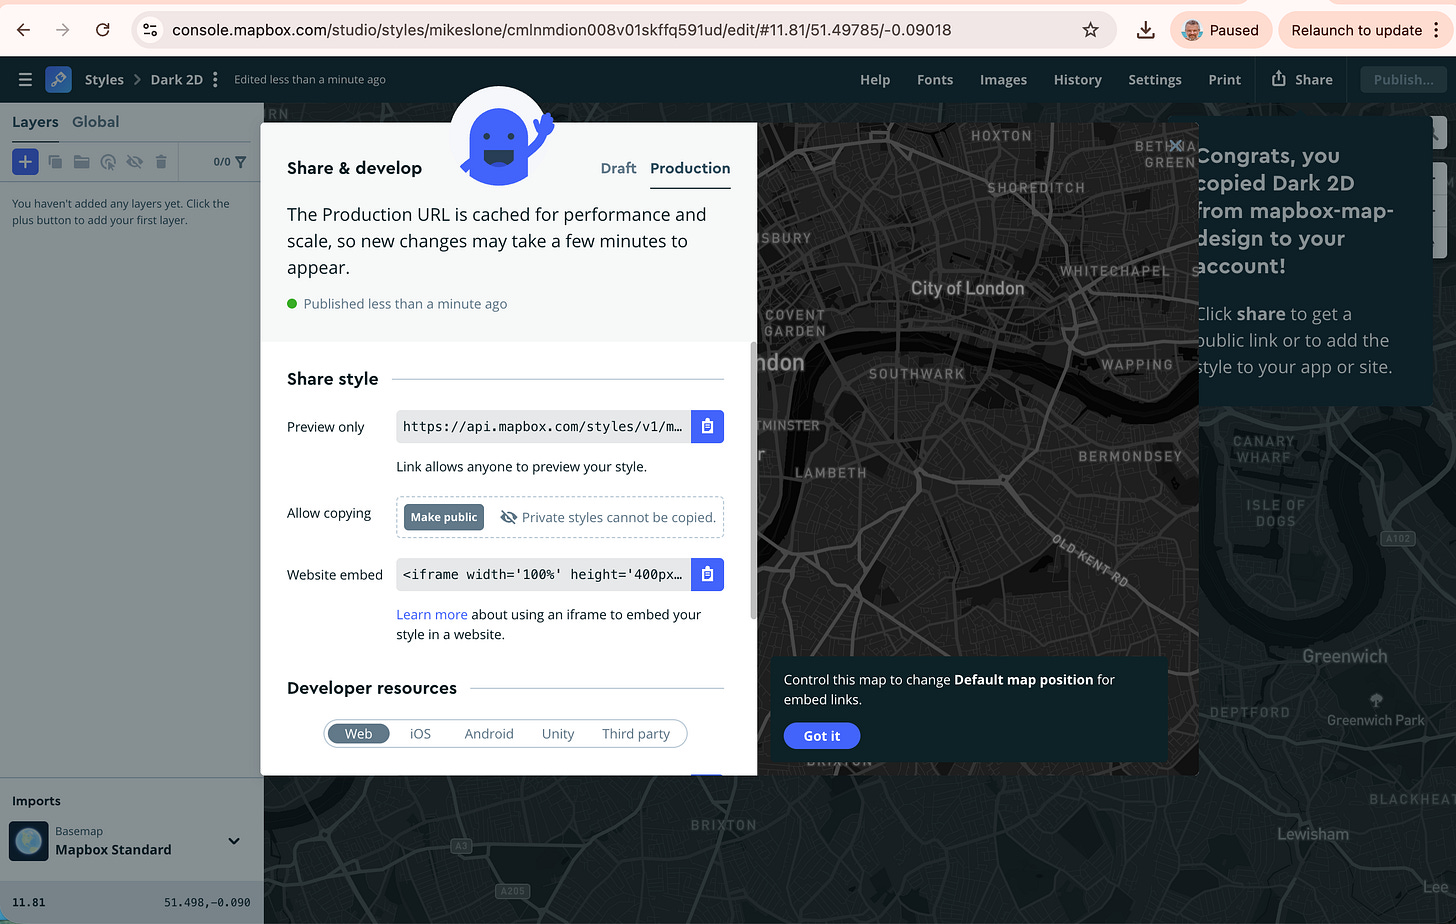Click the group layers folder icon
Viewport: 1456px width, 924px height.
point(81,161)
